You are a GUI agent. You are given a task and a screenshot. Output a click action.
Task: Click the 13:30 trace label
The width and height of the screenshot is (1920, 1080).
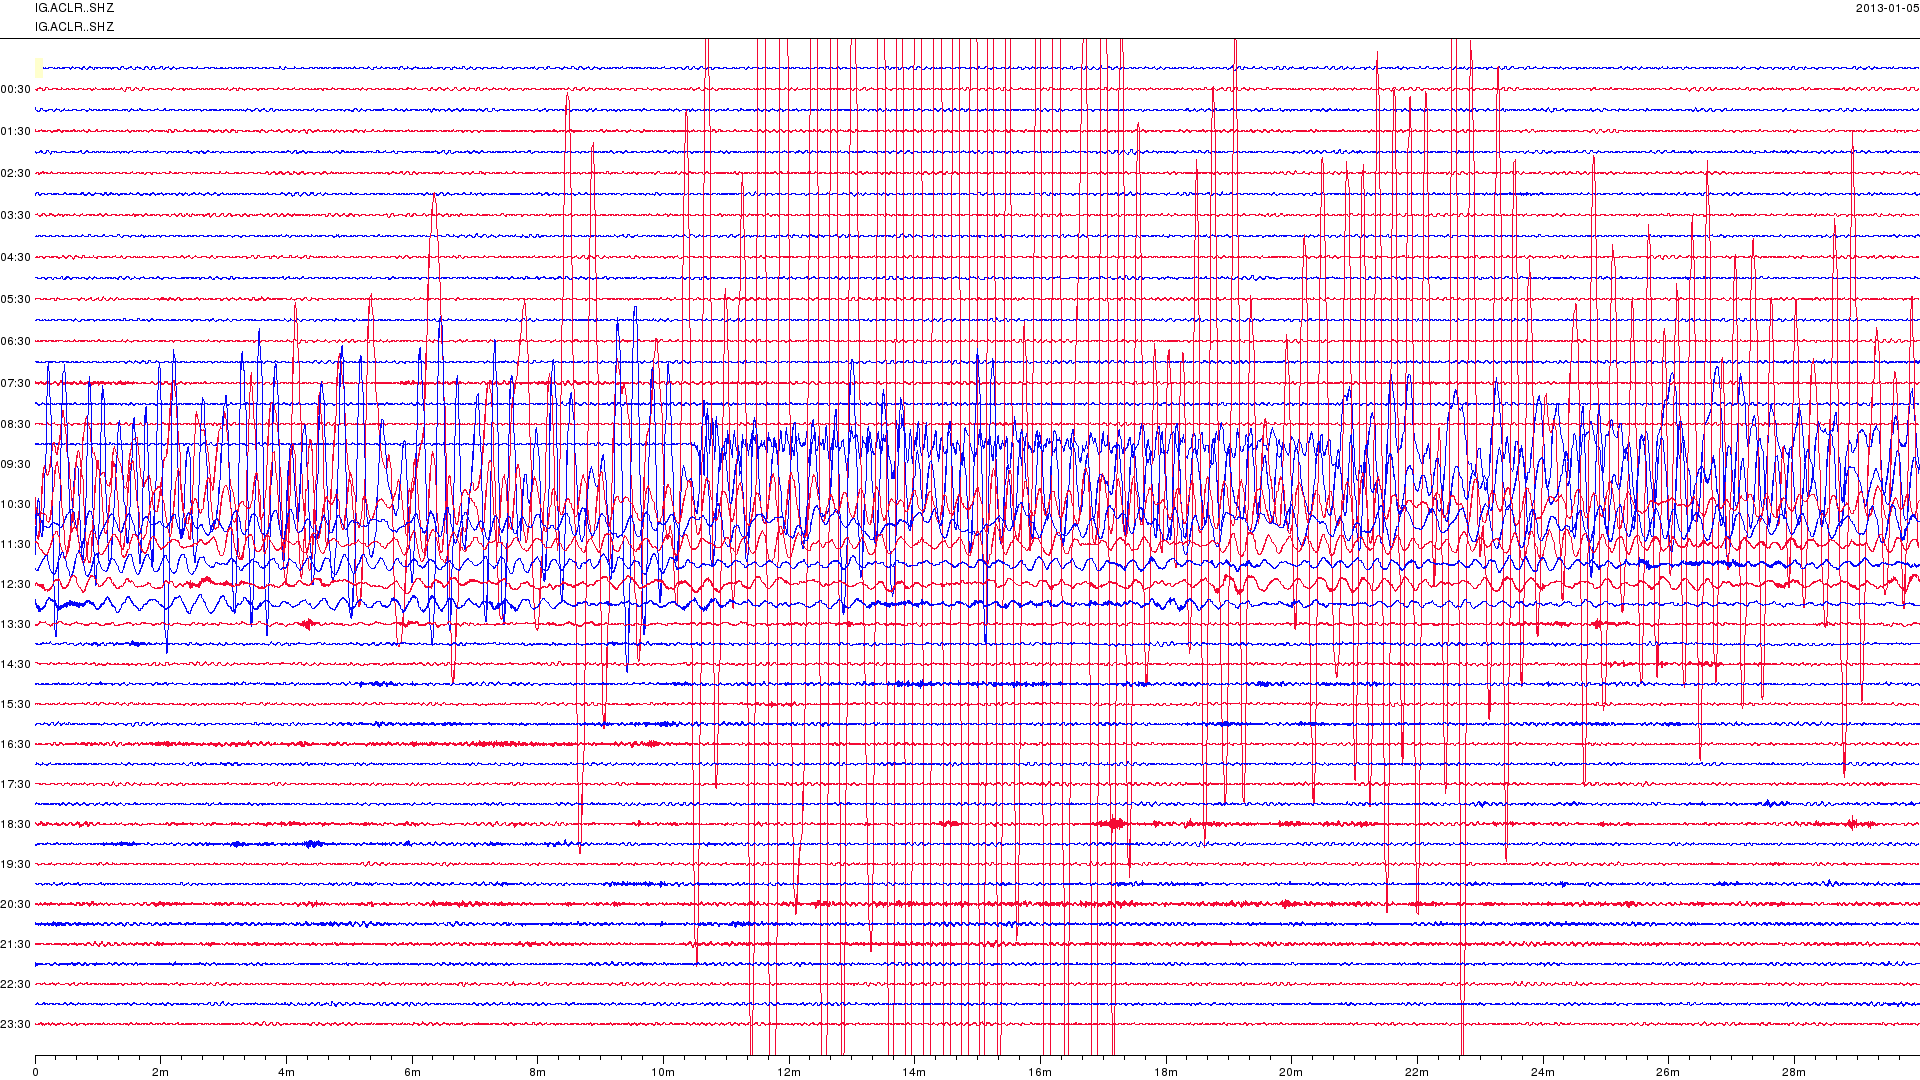pos(16,625)
